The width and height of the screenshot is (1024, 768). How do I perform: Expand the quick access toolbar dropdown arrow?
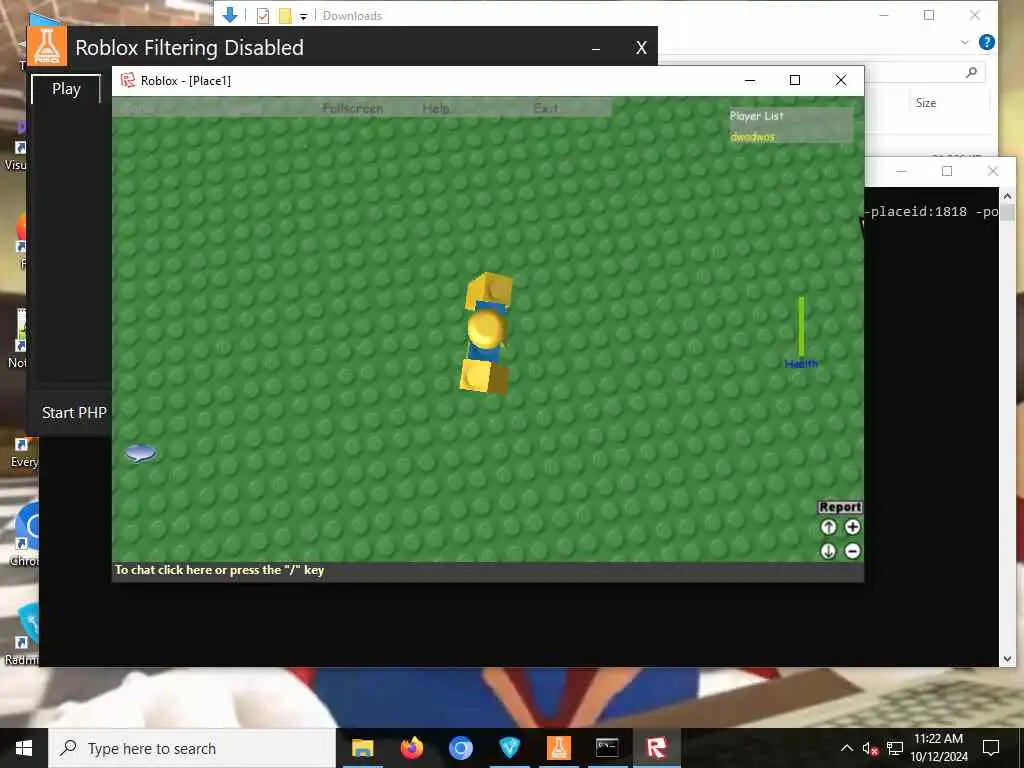click(x=304, y=17)
